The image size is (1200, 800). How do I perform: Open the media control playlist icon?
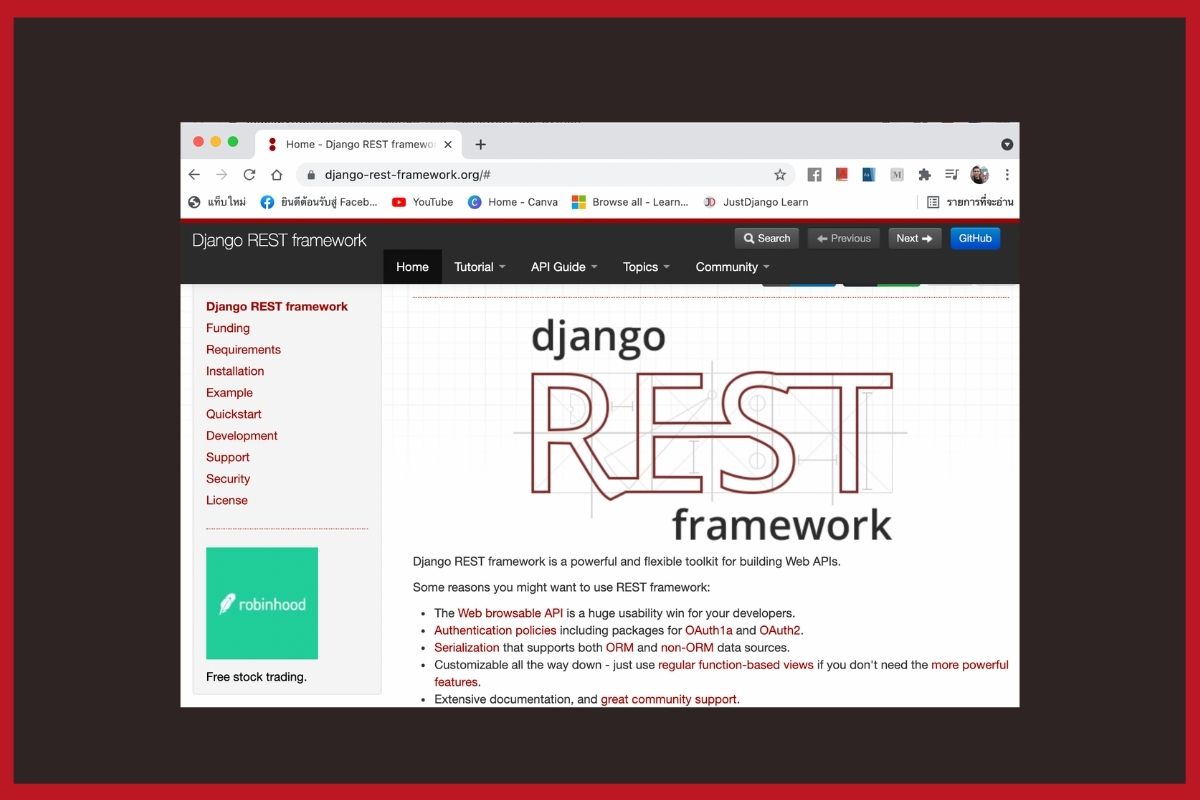tap(951, 174)
